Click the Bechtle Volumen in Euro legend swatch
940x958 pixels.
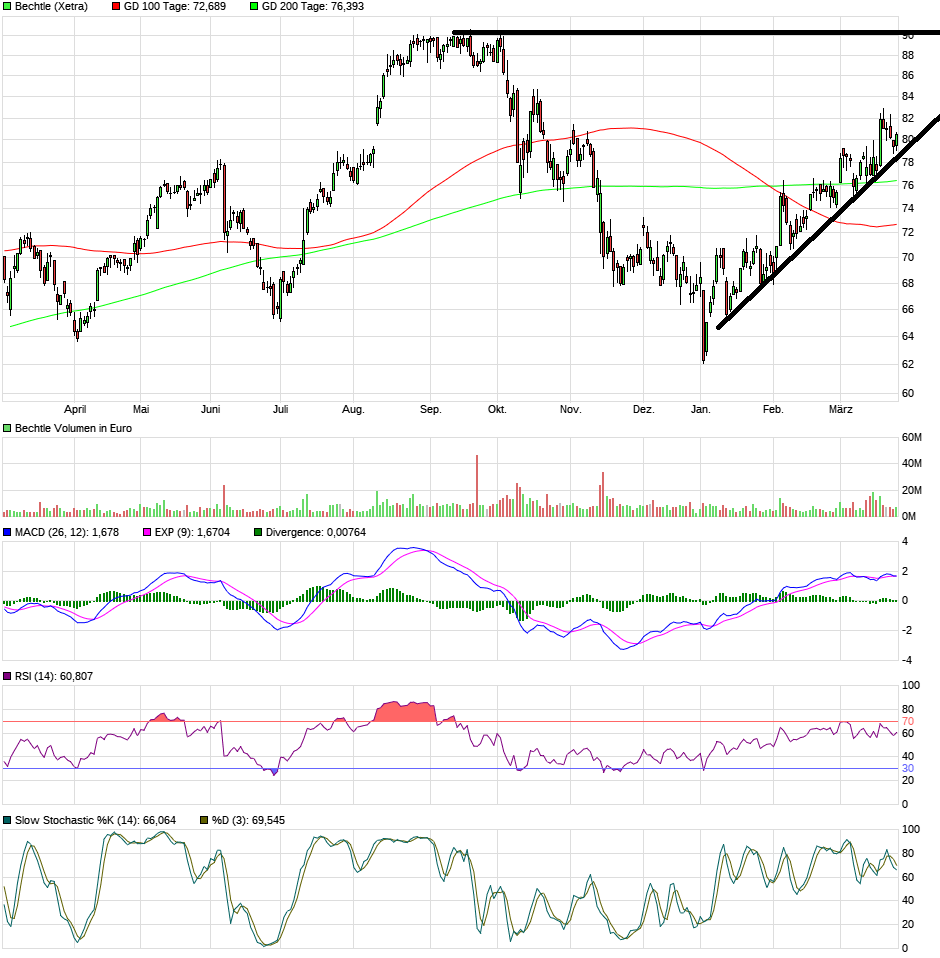(x=7, y=428)
